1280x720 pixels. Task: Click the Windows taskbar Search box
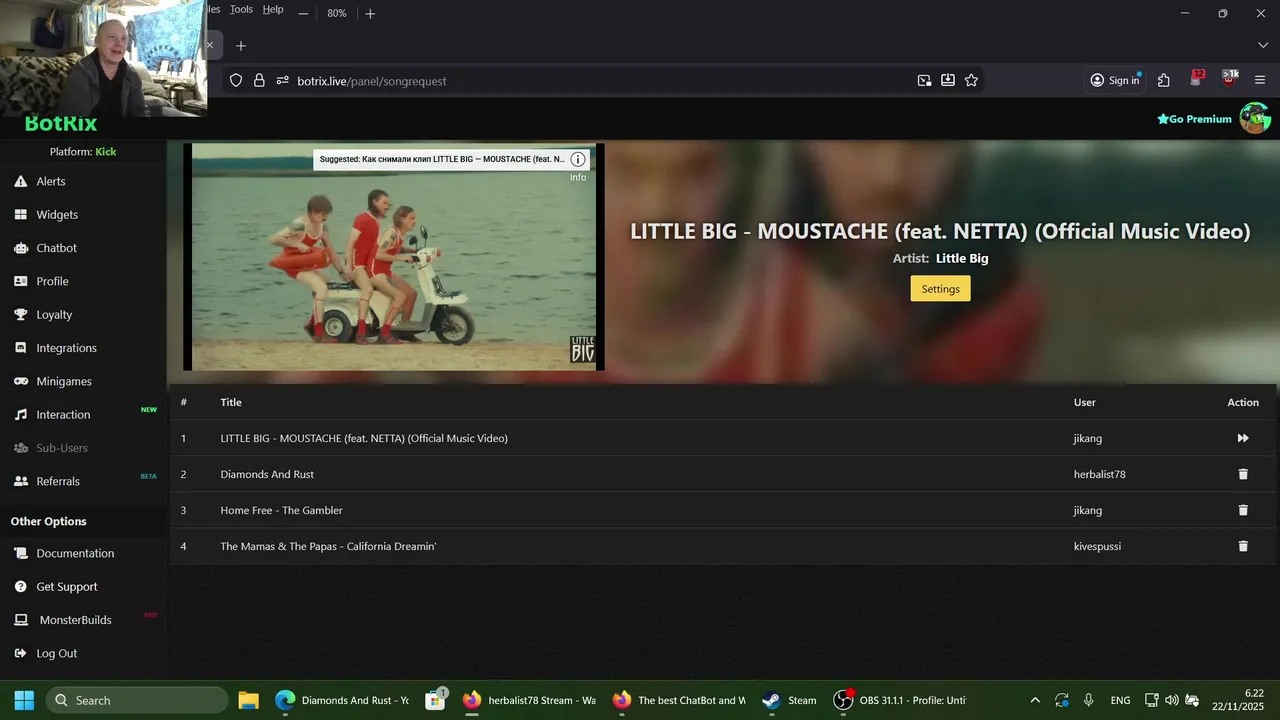click(x=137, y=700)
